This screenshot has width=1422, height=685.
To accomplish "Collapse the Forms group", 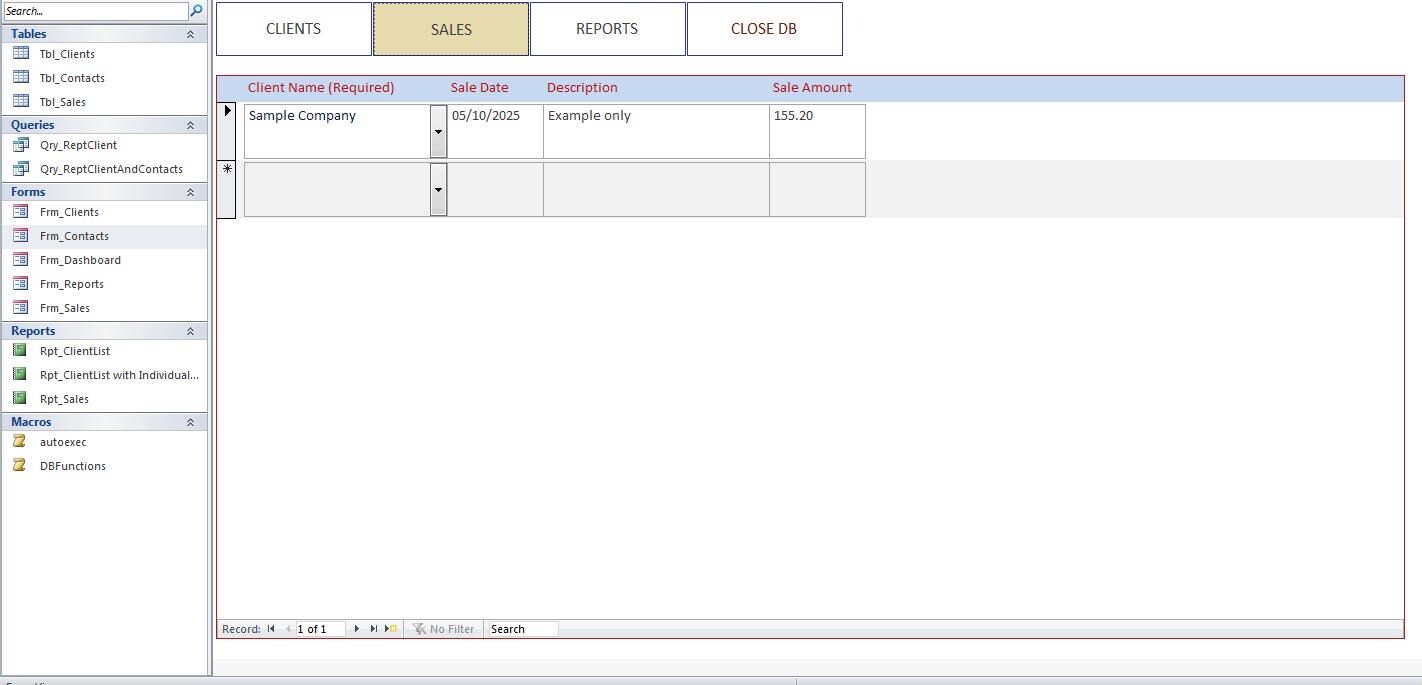I will point(190,192).
